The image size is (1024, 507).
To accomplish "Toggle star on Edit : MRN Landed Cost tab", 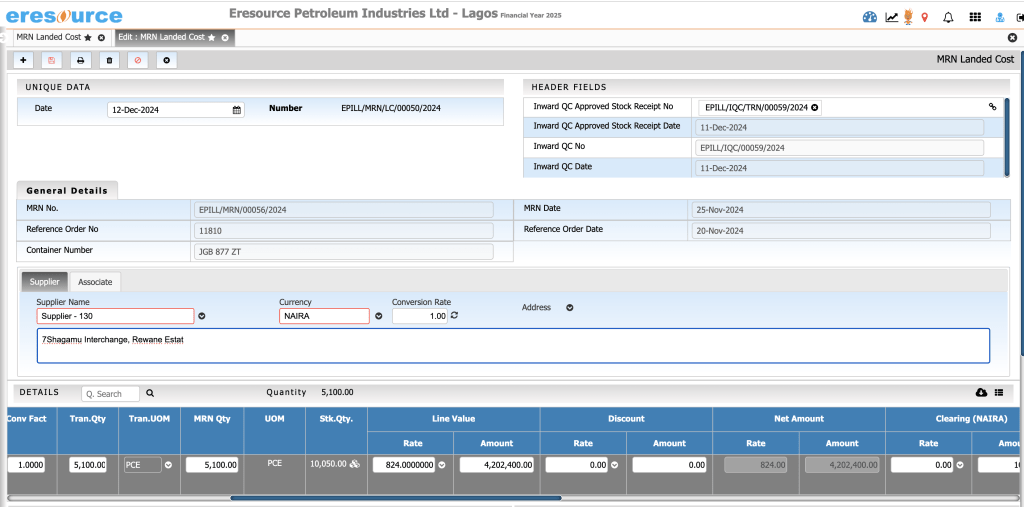I will [213, 37].
